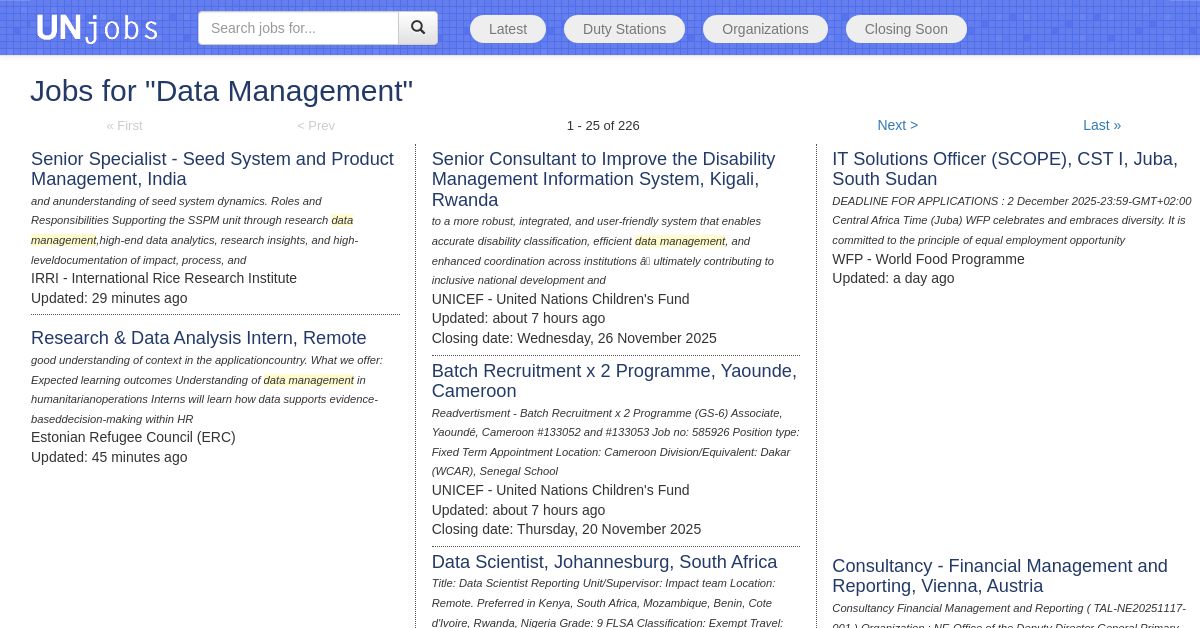Click the Prev page pagination link
The image size is (1200, 628).
coord(316,125)
